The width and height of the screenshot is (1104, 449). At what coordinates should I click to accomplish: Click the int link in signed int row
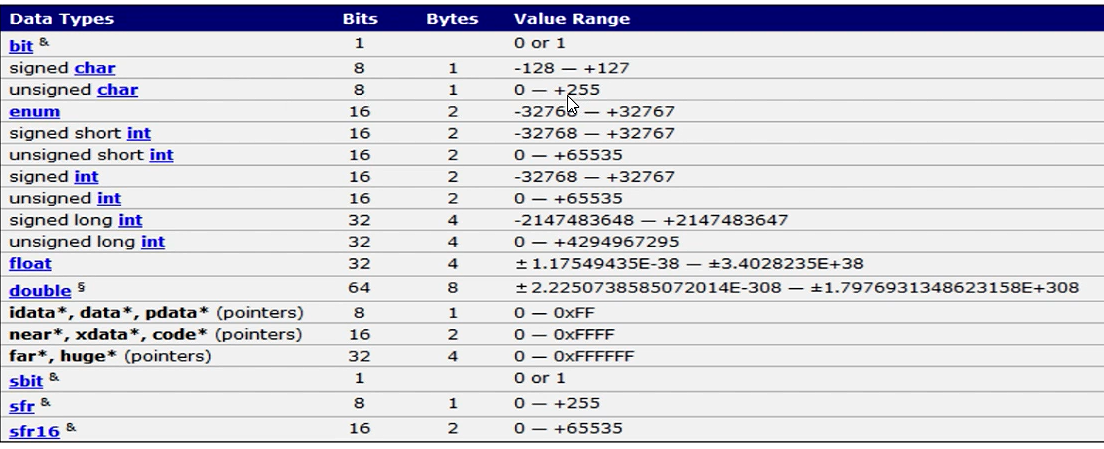click(86, 177)
